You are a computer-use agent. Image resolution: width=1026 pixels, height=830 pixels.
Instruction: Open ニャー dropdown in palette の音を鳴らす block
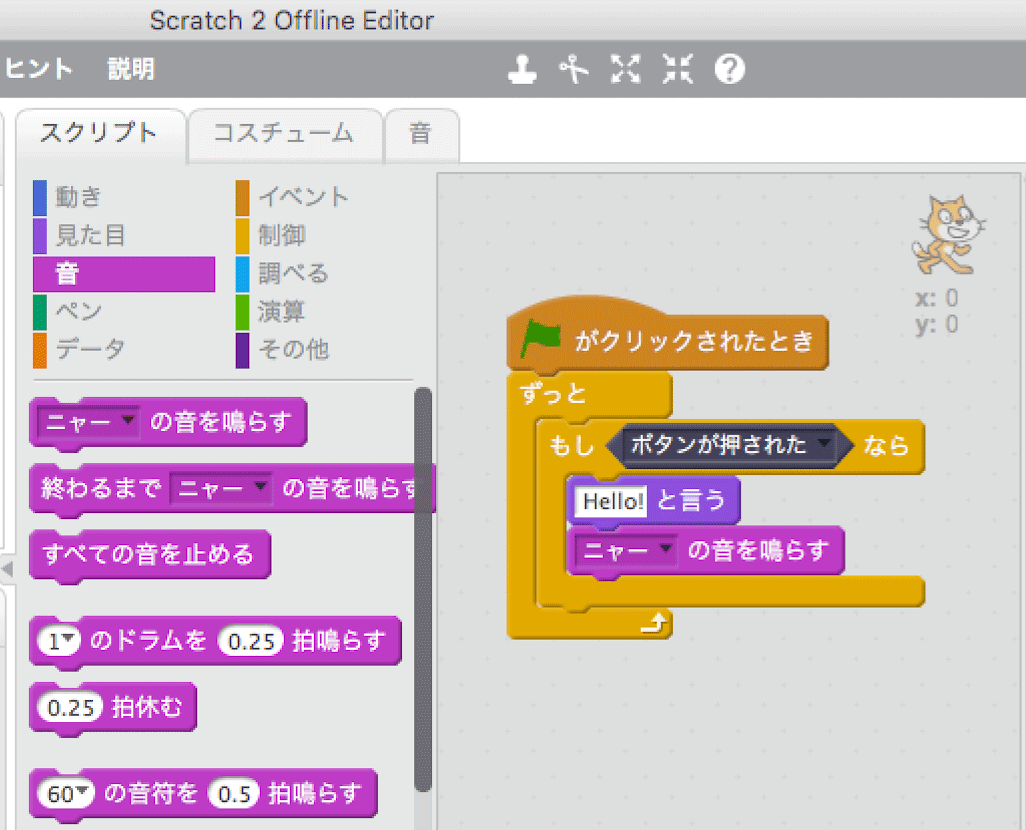88,422
